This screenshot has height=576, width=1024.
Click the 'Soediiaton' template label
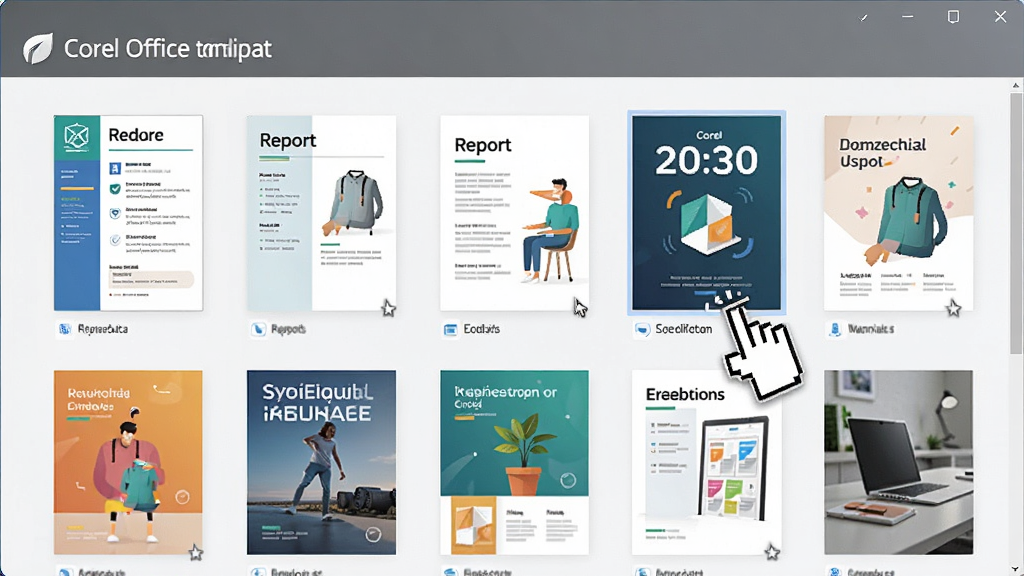coord(684,329)
